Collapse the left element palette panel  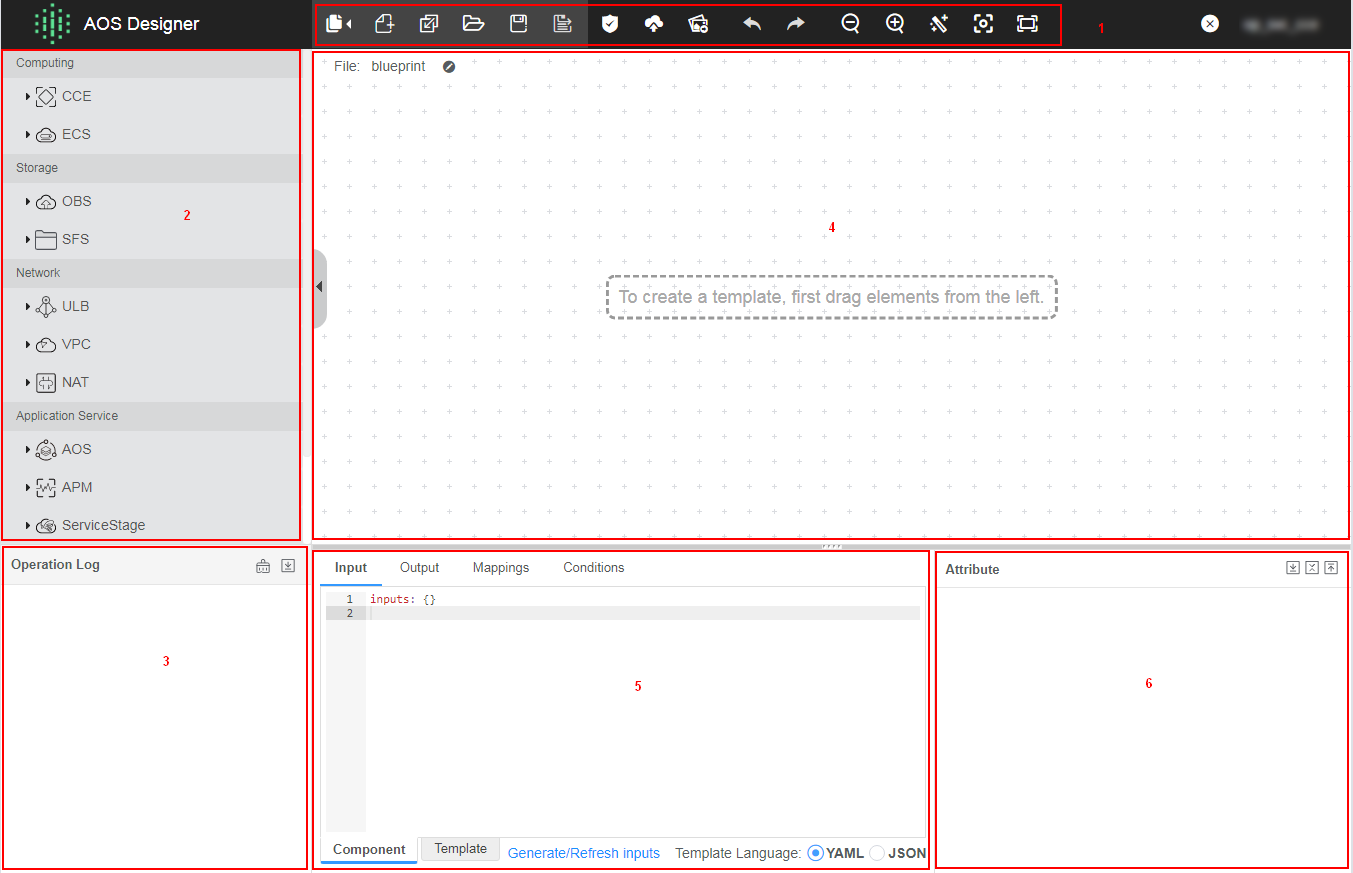tap(319, 288)
